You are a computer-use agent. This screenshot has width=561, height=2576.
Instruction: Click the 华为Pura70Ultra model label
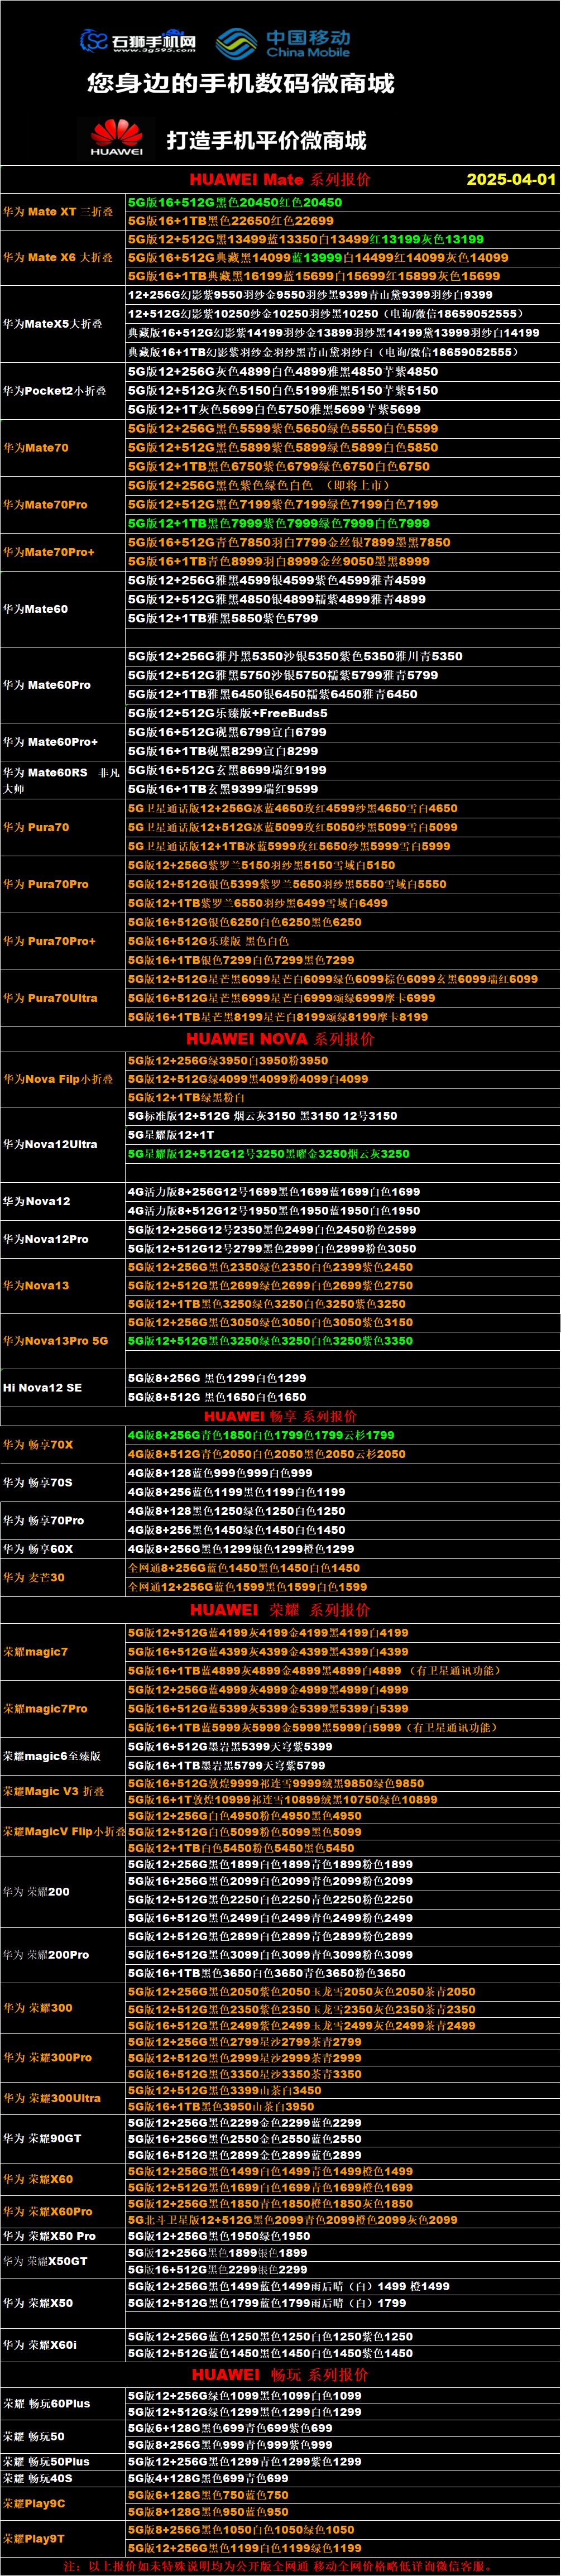50,998
